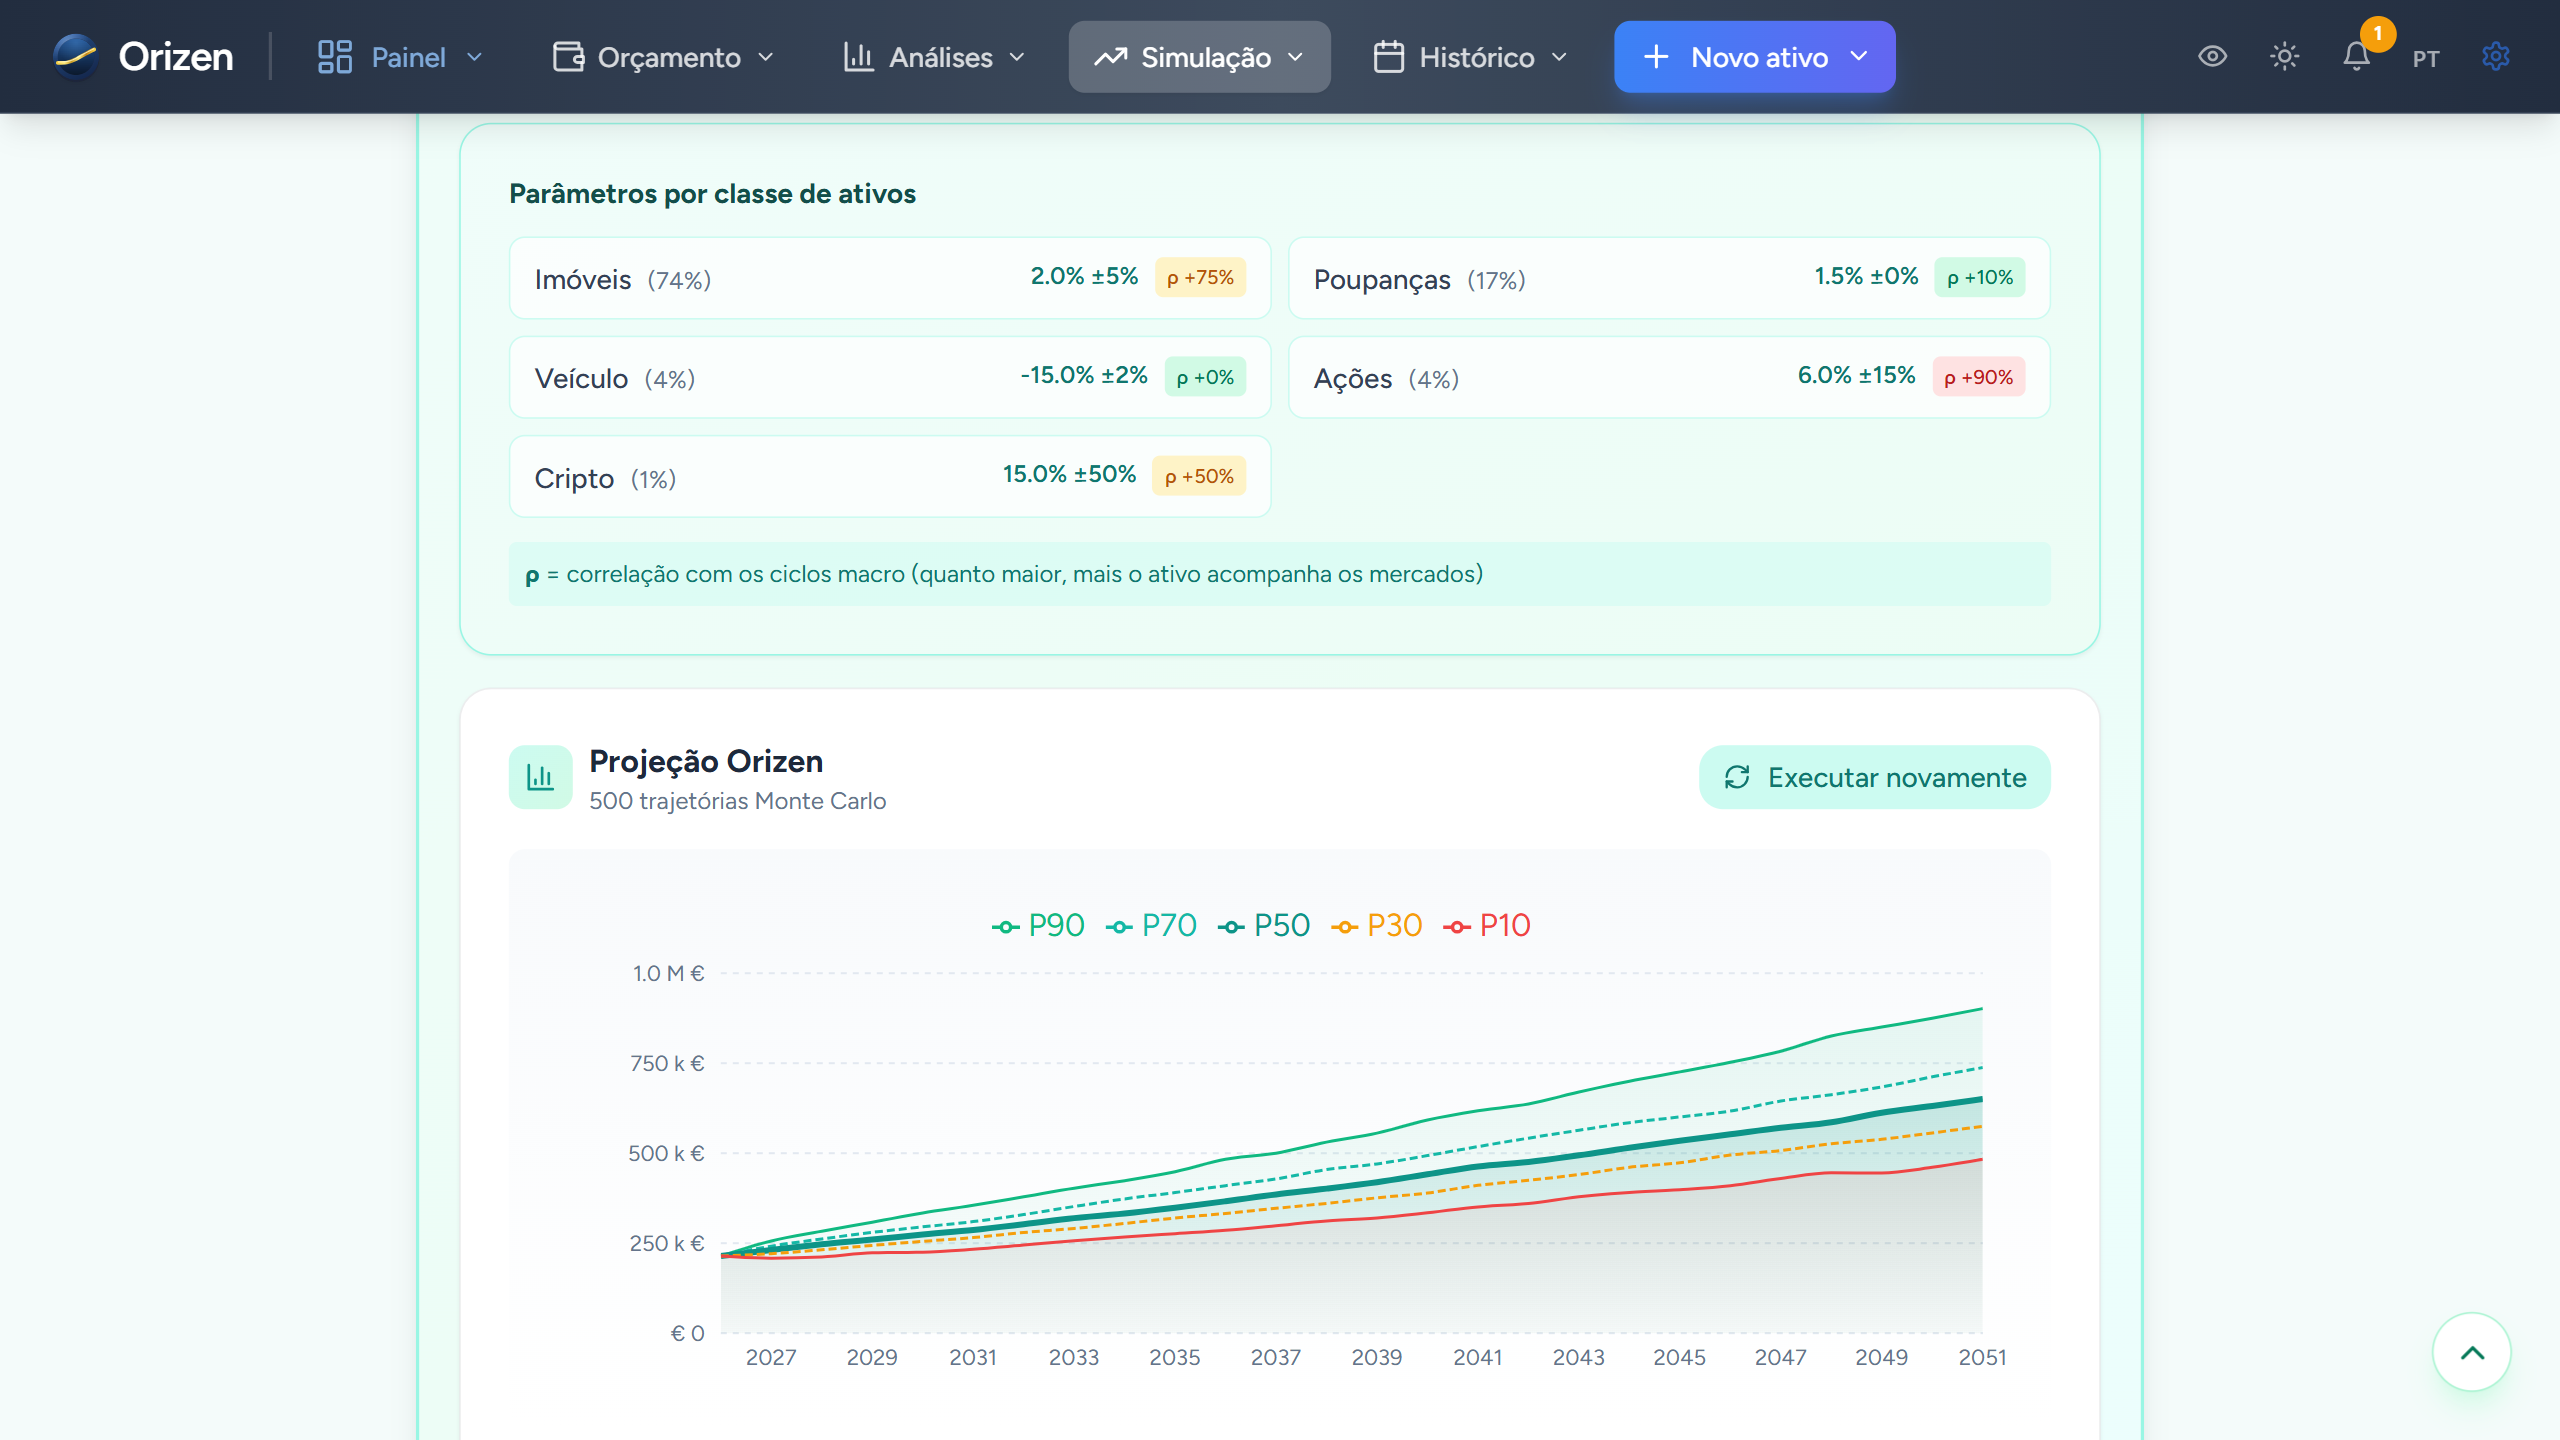
Task: Open the Análises menu
Action: click(934, 57)
